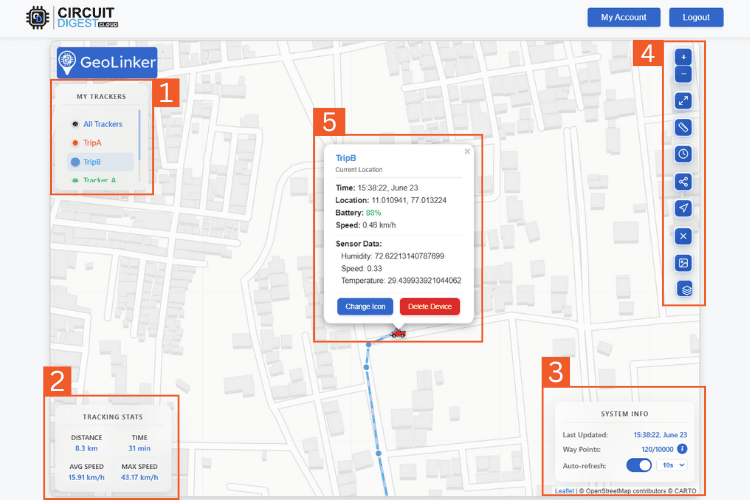Click the map image export icon
This screenshot has height=500, width=750.
click(683, 263)
